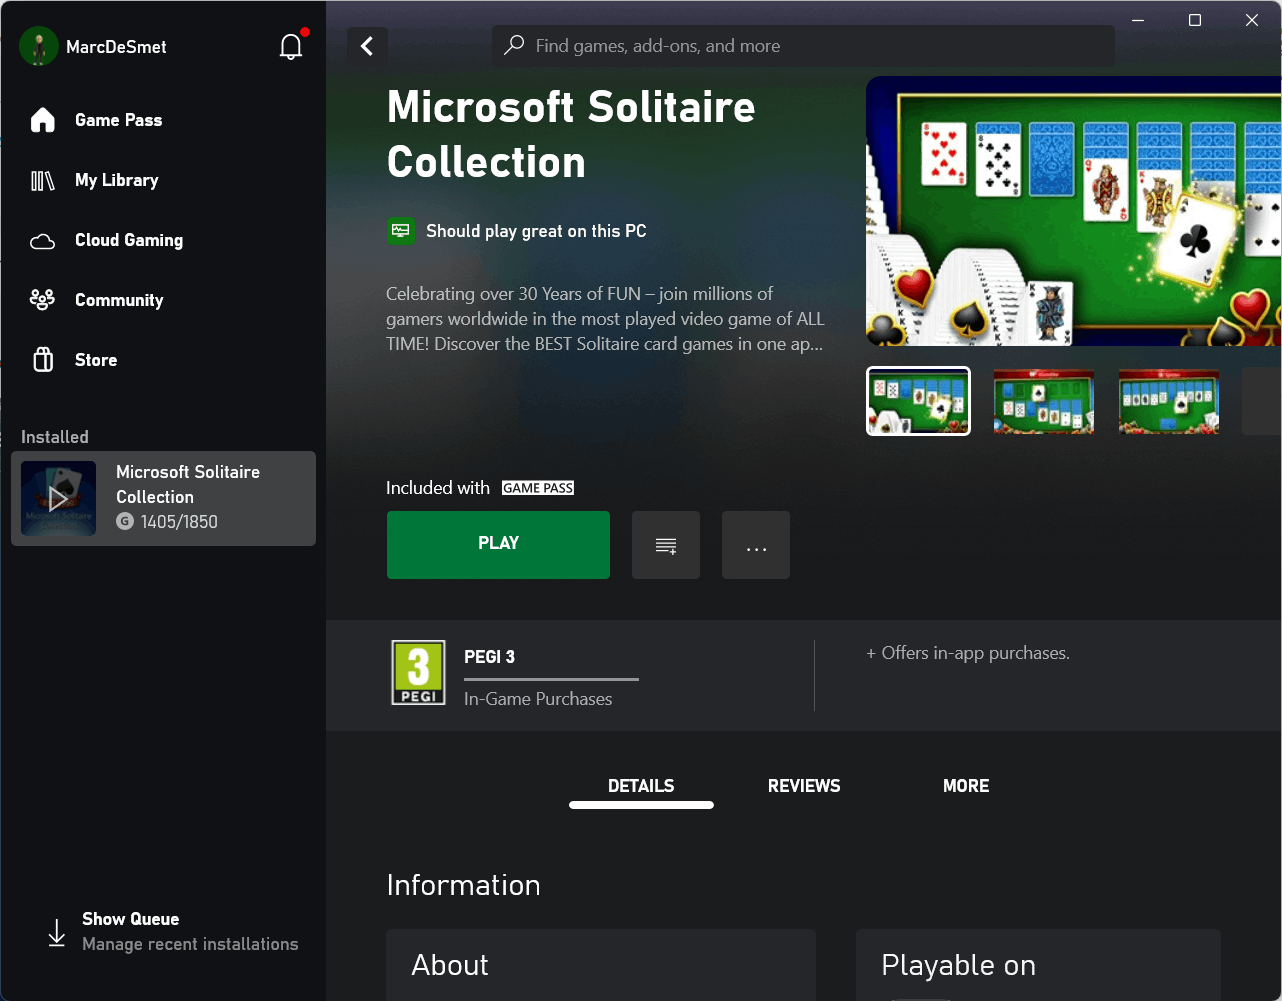Screen dimensions: 1282x1001
Task: Close the Xbox app window
Action: pos(1252,20)
